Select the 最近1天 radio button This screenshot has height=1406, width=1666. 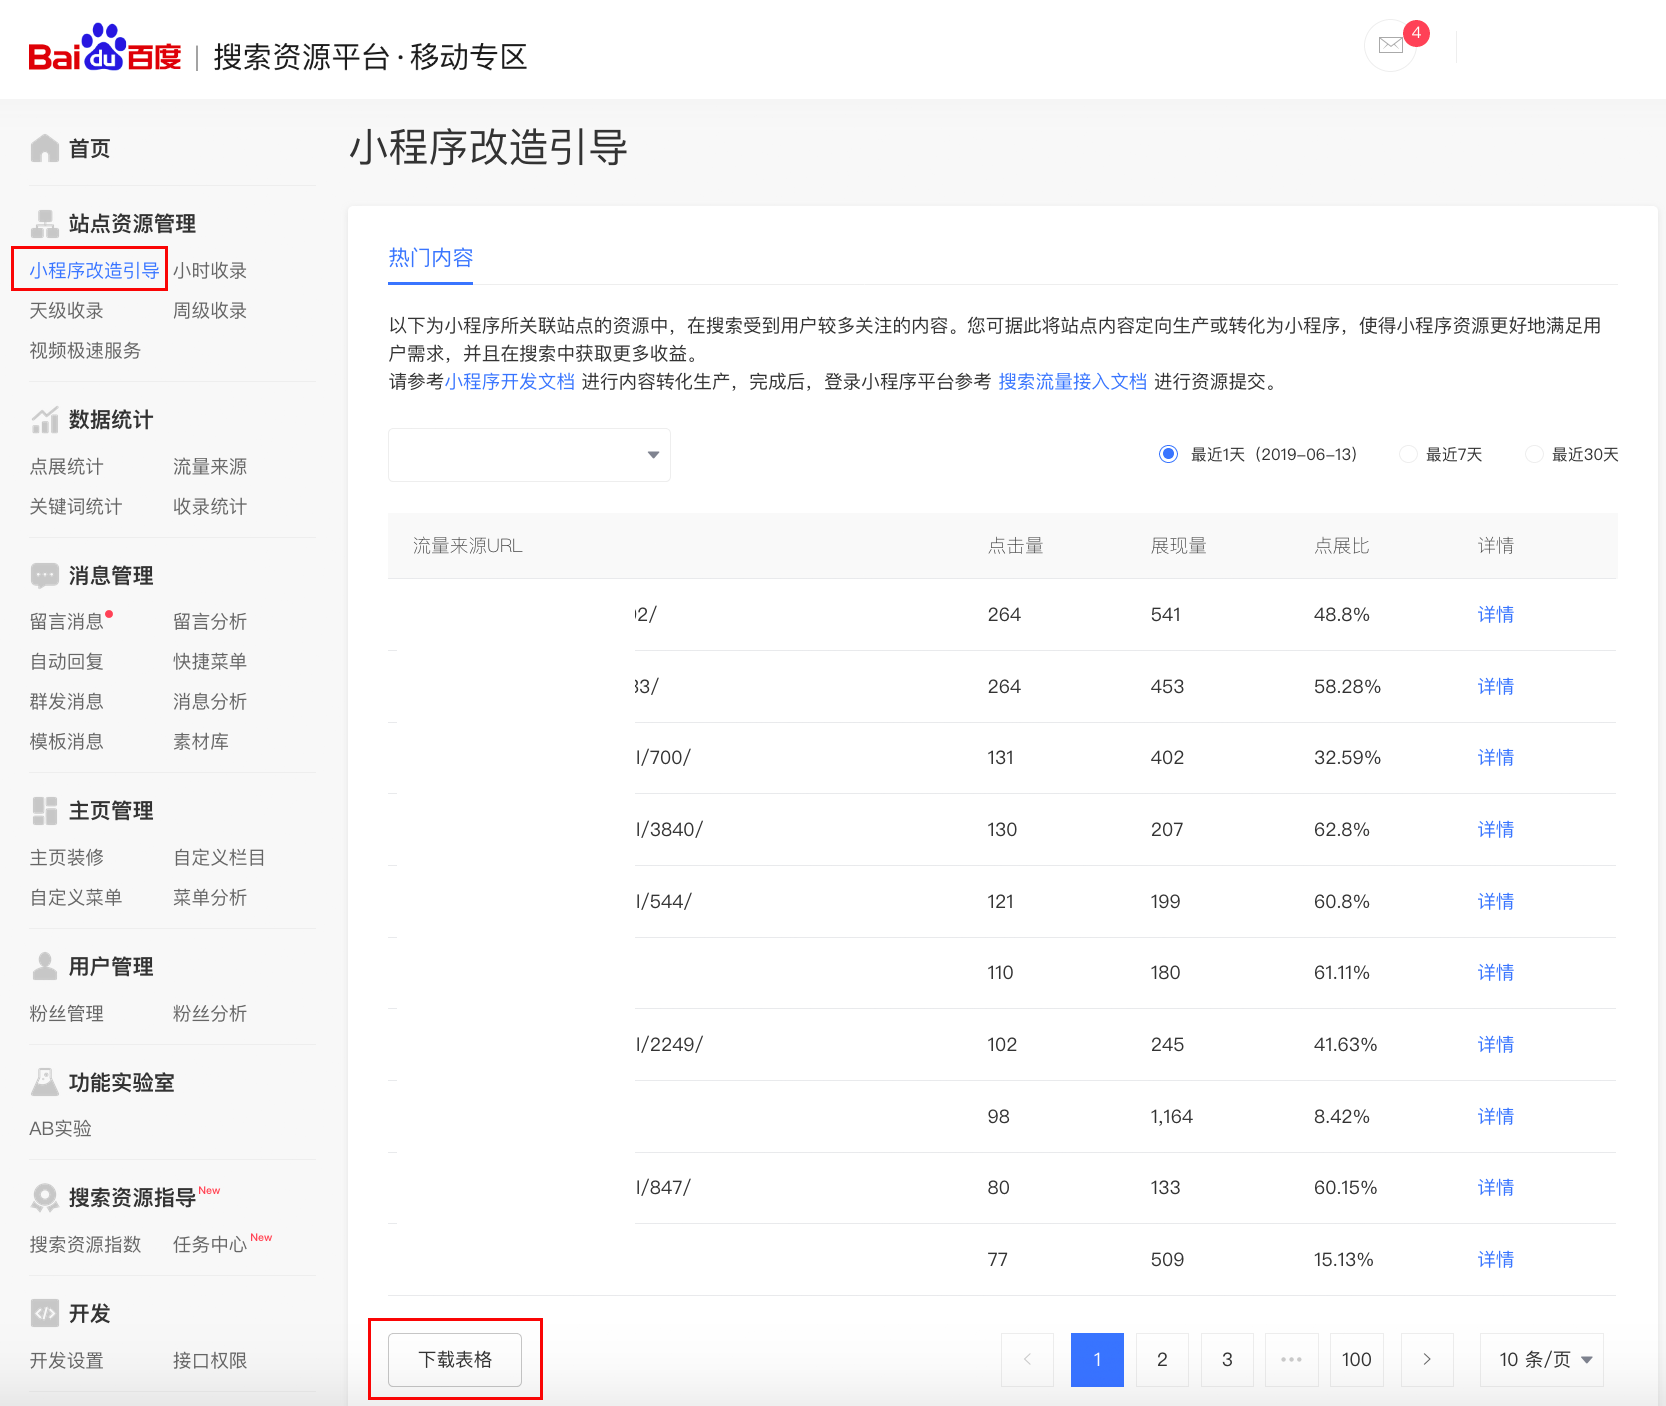coord(1168,454)
